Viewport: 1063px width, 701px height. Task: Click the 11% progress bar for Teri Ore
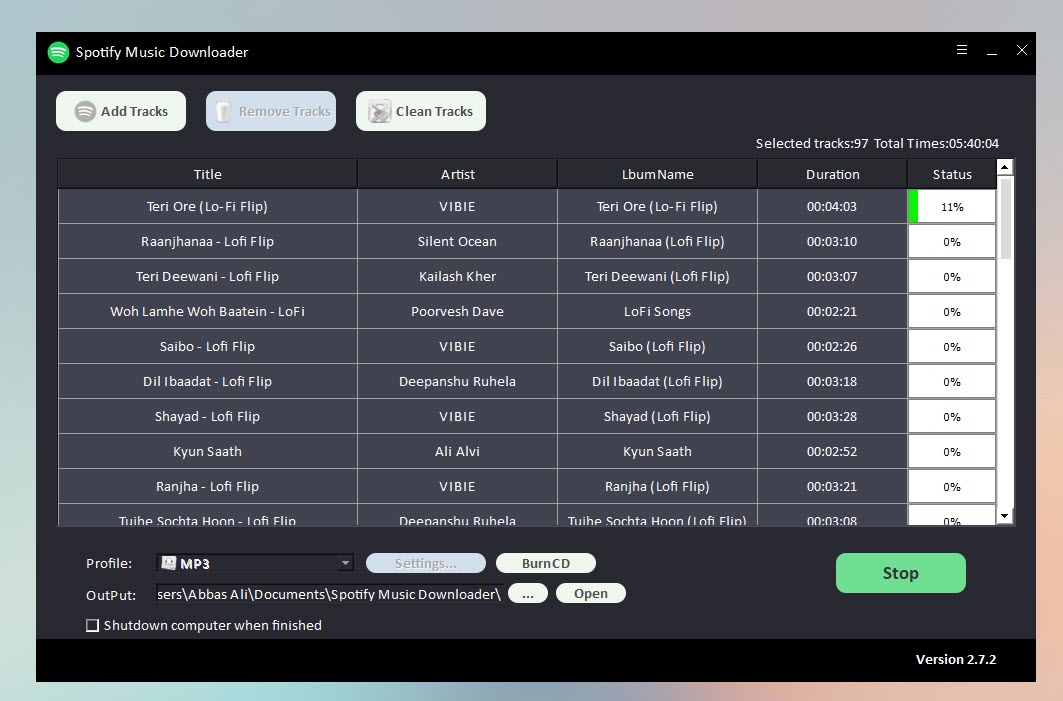pos(952,207)
